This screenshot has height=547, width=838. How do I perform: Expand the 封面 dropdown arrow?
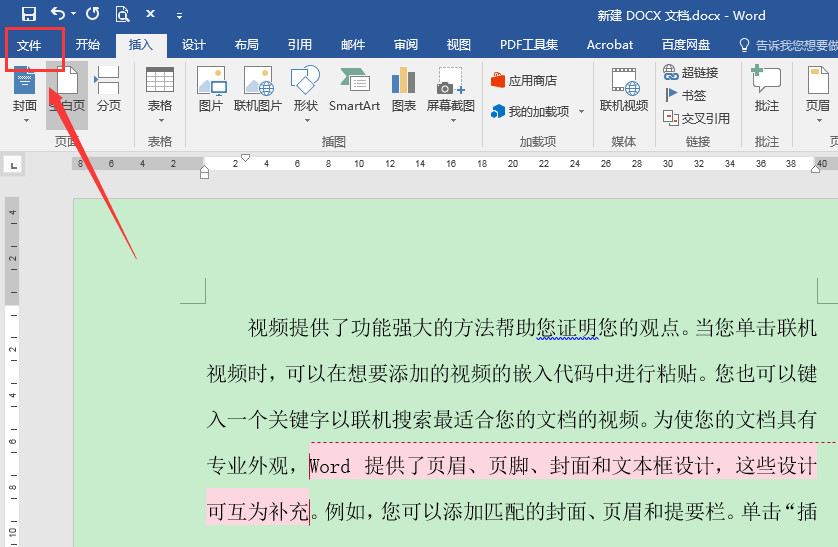tap(26, 121)
